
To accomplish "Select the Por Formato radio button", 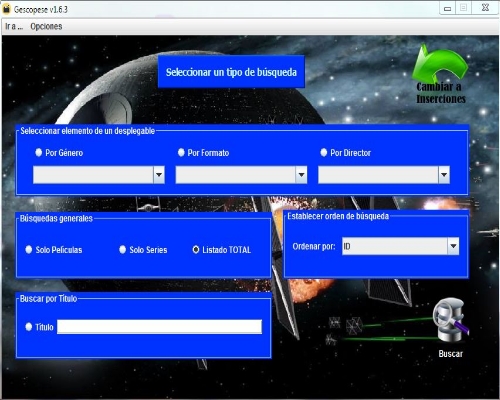I will pyautogui.click(x=181, y=153).
